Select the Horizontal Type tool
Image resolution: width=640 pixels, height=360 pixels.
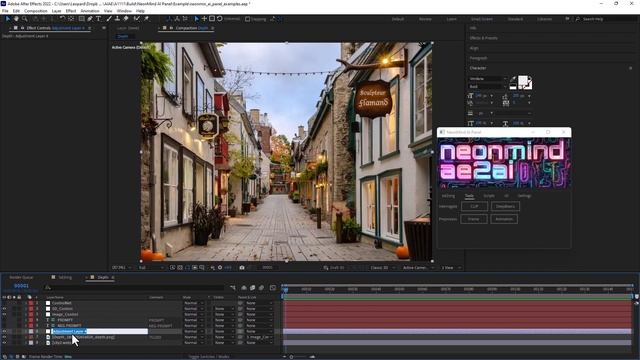pos(98,19)
